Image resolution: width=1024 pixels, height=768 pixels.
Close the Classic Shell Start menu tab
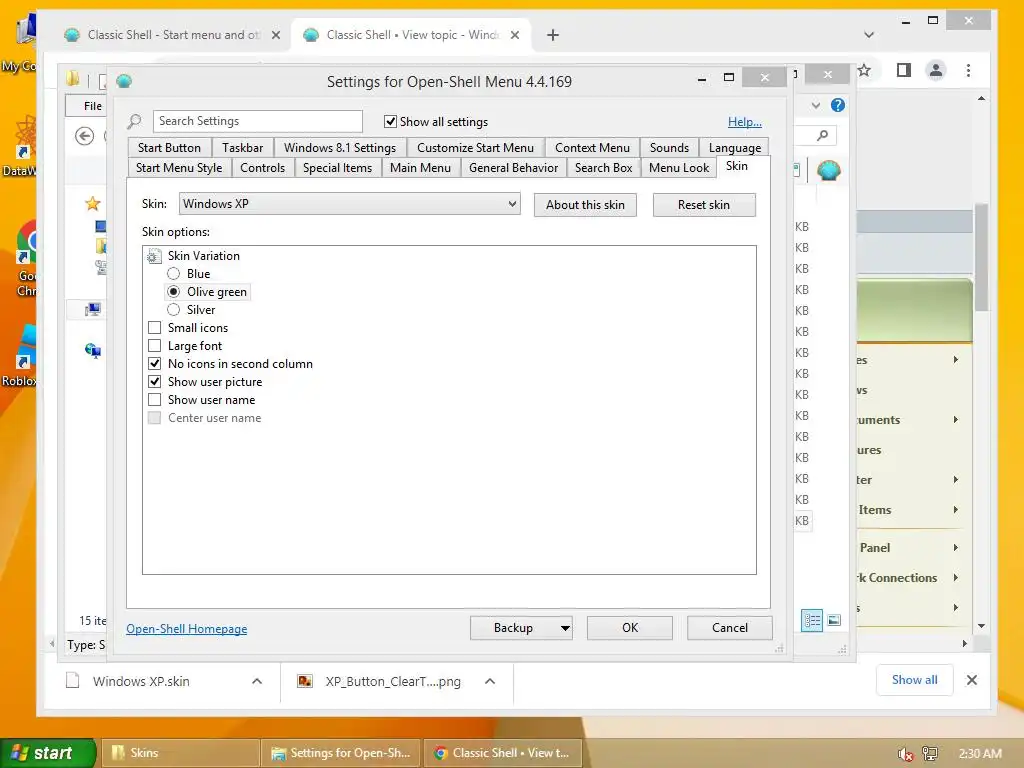click(276, 35)
